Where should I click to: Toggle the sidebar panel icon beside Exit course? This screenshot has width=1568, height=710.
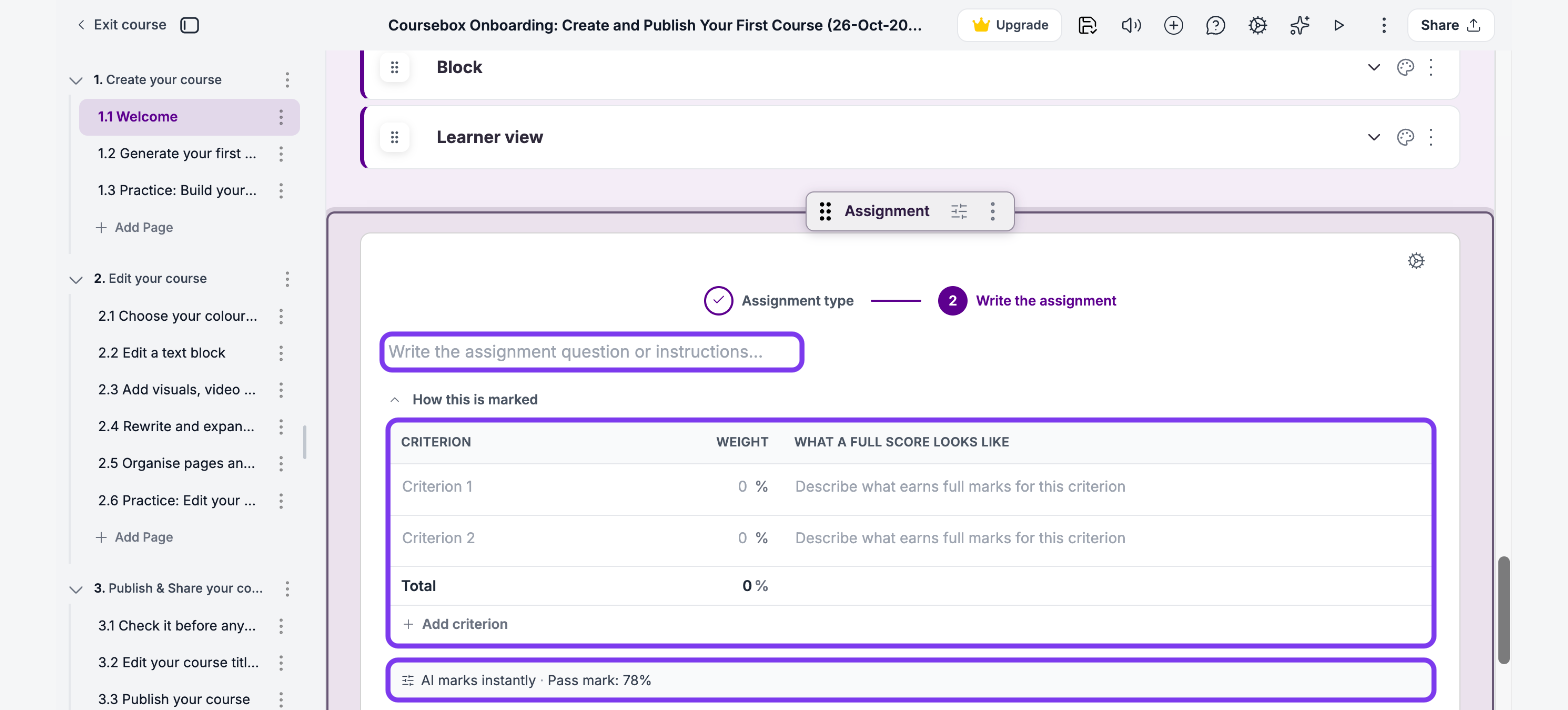tap(190, 25)
